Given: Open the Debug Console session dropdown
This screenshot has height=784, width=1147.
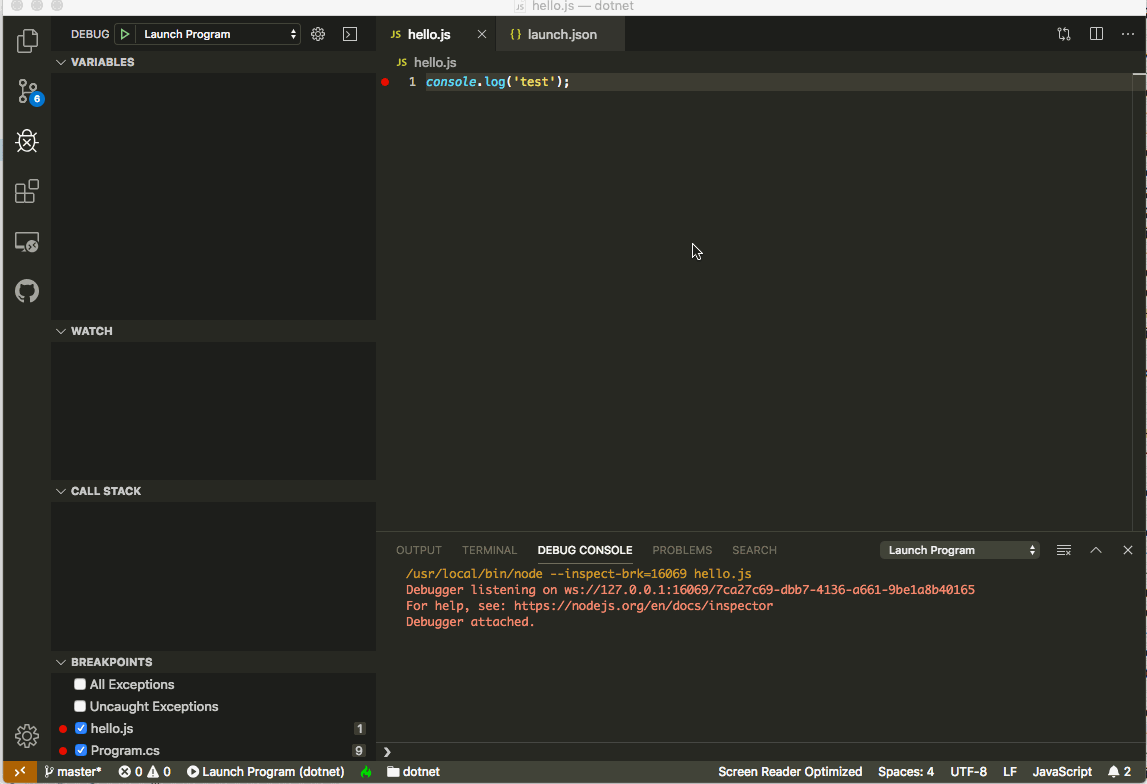Looking at the screenshot, I should pyautogui.click(x=958, y=549).
